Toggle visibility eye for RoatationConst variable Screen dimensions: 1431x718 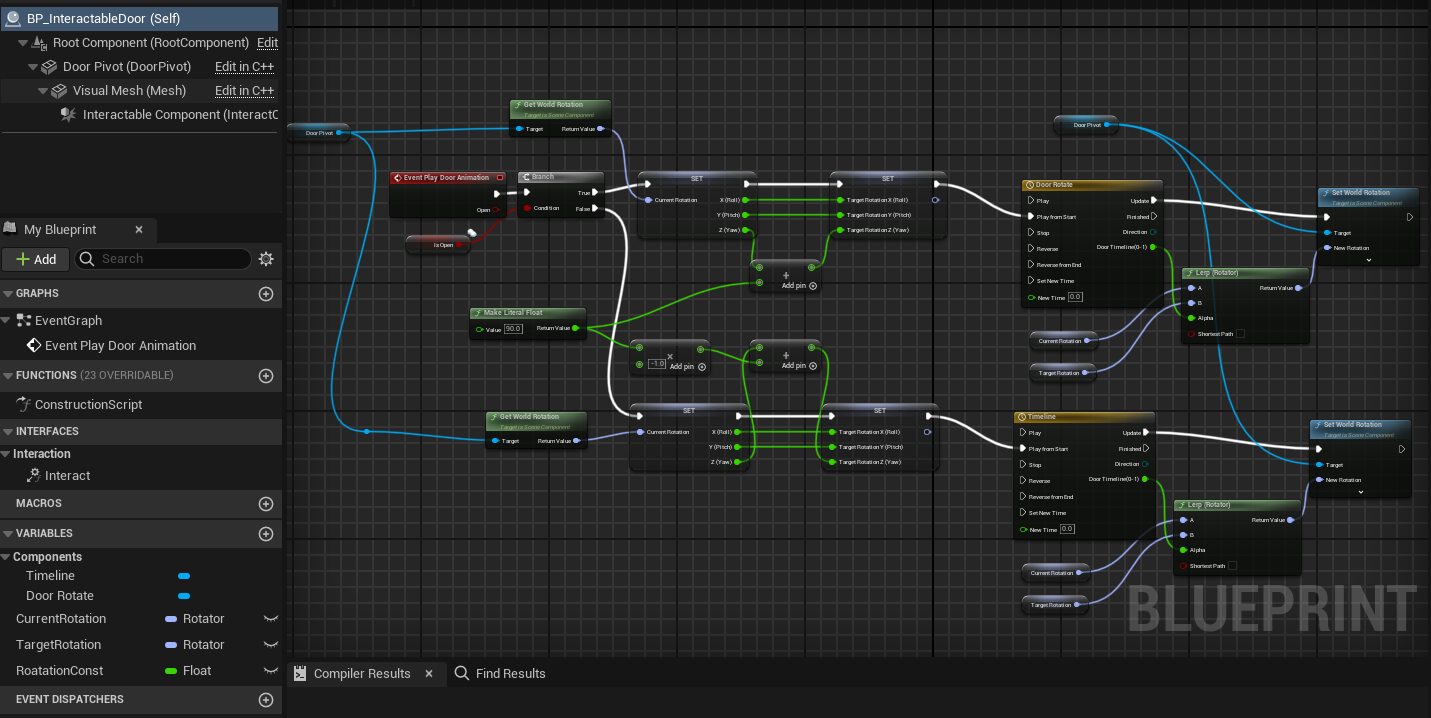270,671
